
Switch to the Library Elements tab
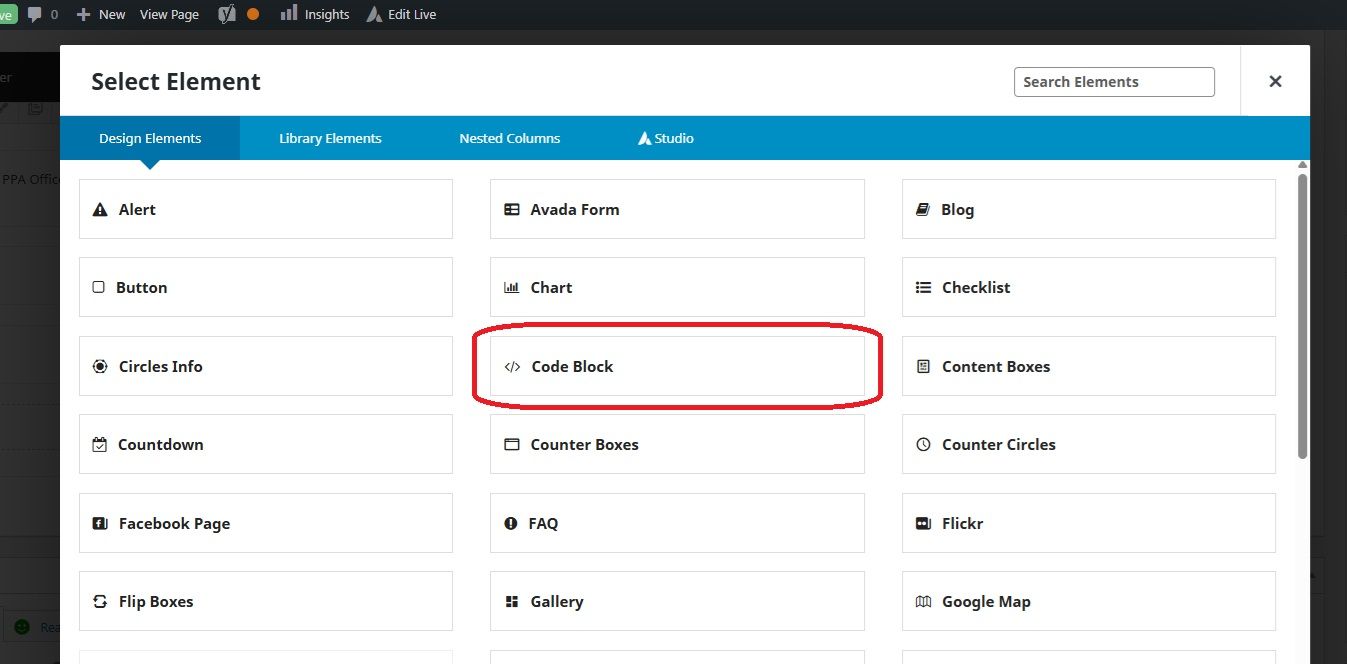click(330, 138)
